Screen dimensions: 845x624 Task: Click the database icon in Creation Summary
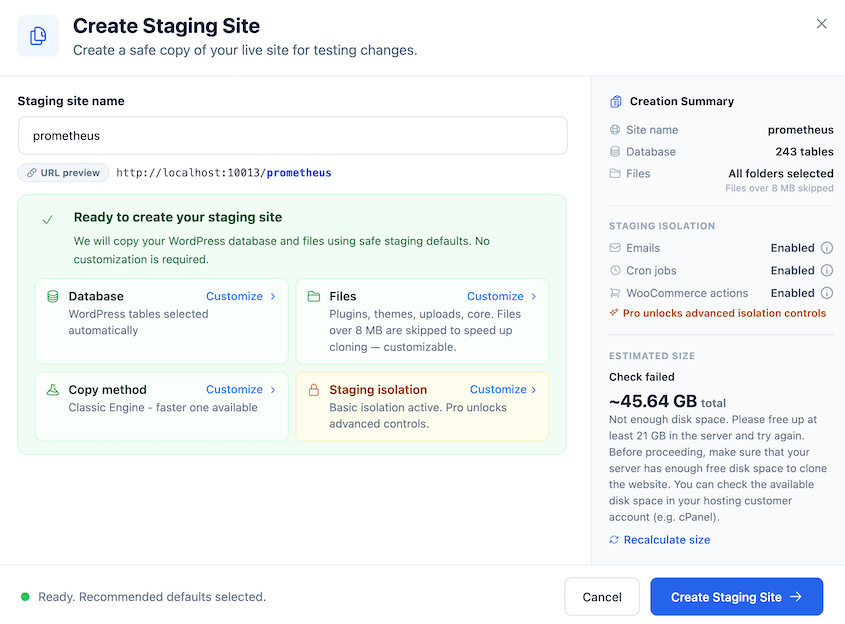[615, 151]
